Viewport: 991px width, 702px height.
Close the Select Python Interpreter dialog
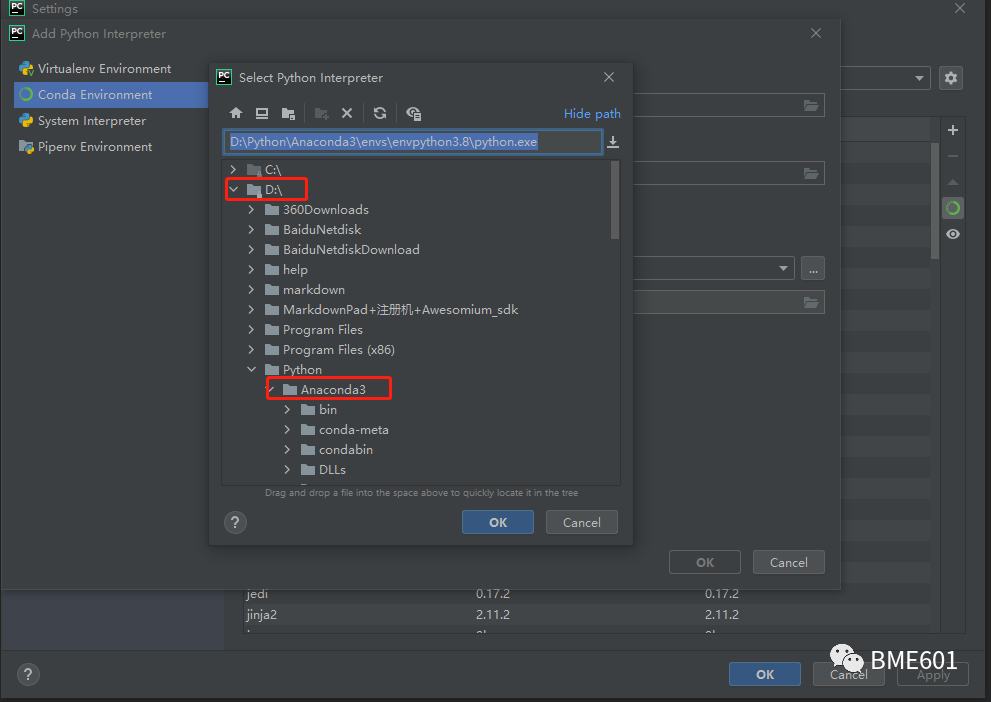click(x=609, y=77)
